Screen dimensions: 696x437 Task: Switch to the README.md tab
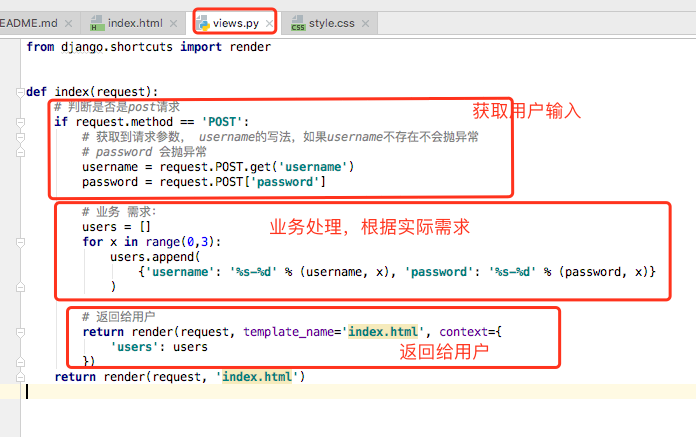(x=28, y=23)
